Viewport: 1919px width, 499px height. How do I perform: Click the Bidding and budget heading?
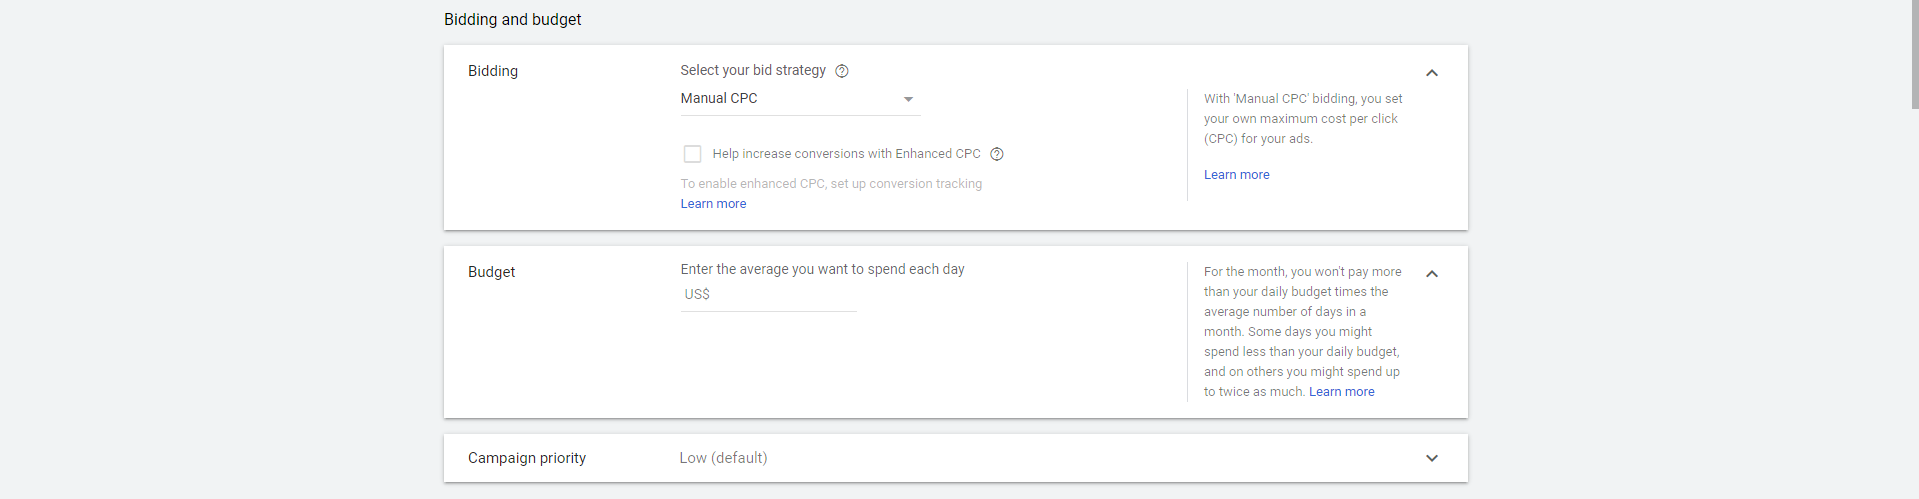click(x=512, y=19)
